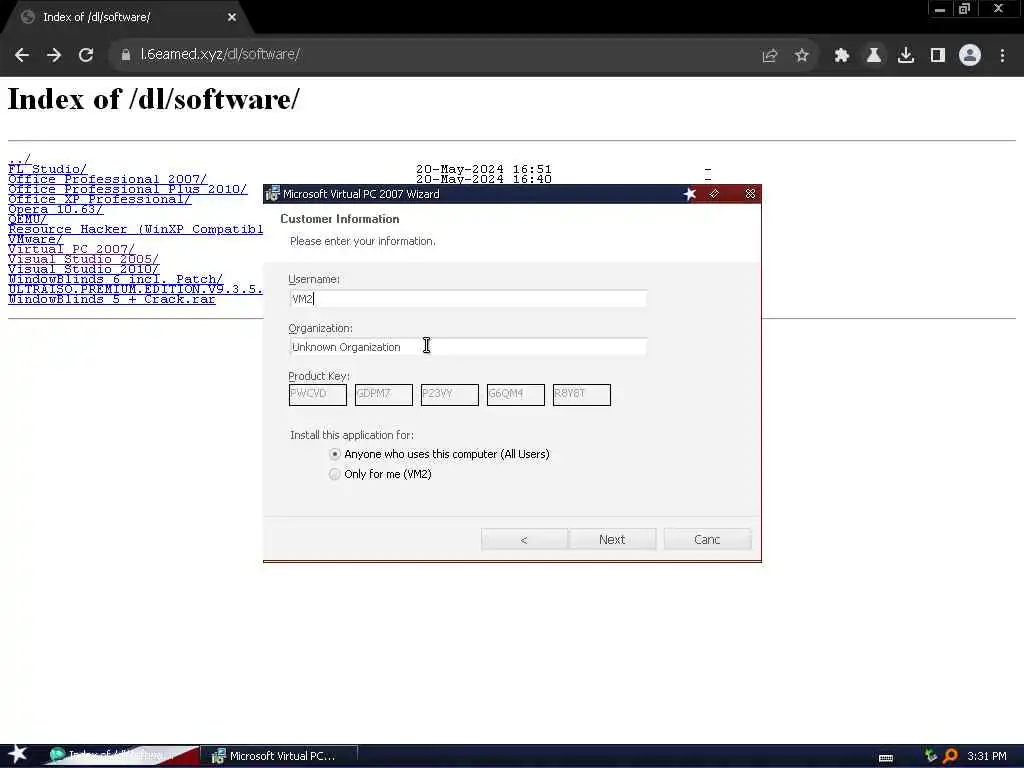Click the second product key box GDPM7
The image size is (1024, 768).
pos(383,394)
